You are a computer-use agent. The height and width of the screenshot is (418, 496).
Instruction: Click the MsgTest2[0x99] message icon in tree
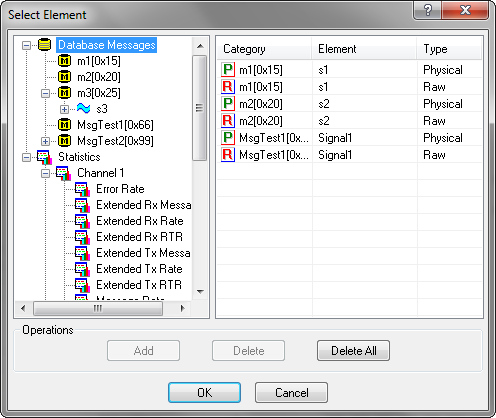pyautogui.click(x=64, y=141)
